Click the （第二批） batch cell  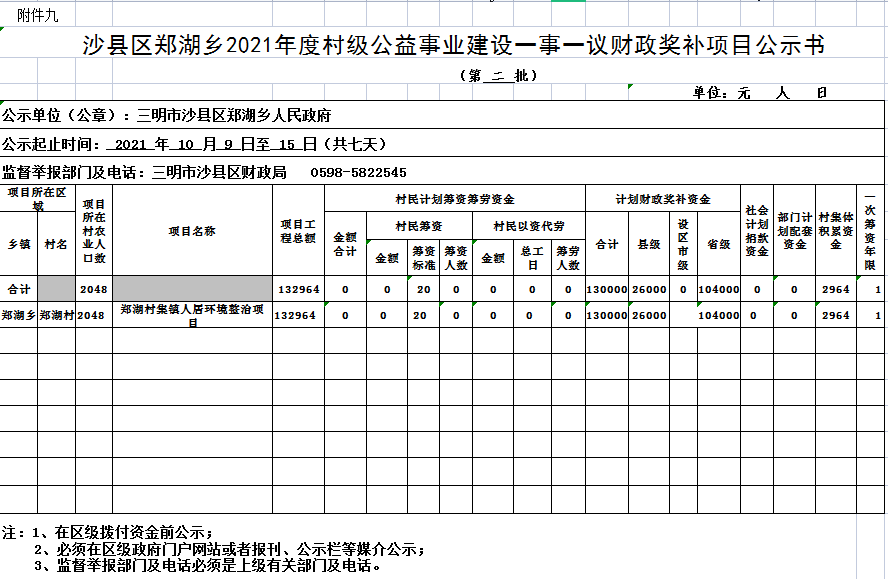click(499, 75)
